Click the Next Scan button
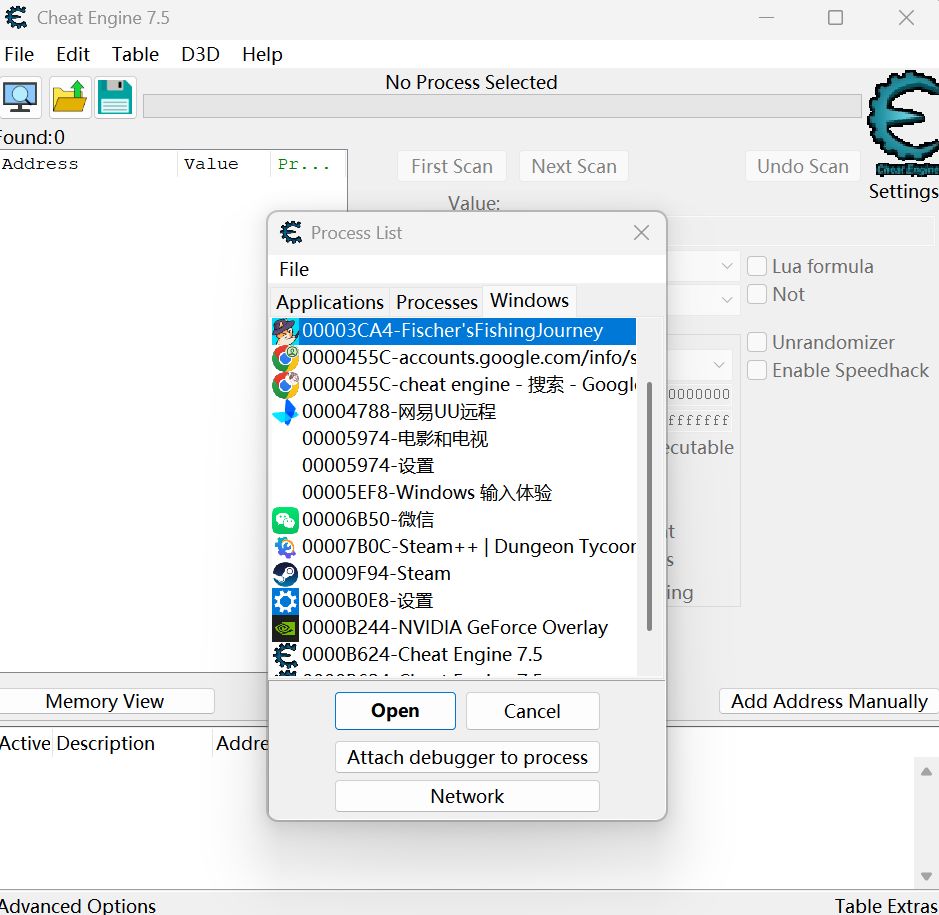The width and height of the screenshot is (939, 915). click(574, 166)
